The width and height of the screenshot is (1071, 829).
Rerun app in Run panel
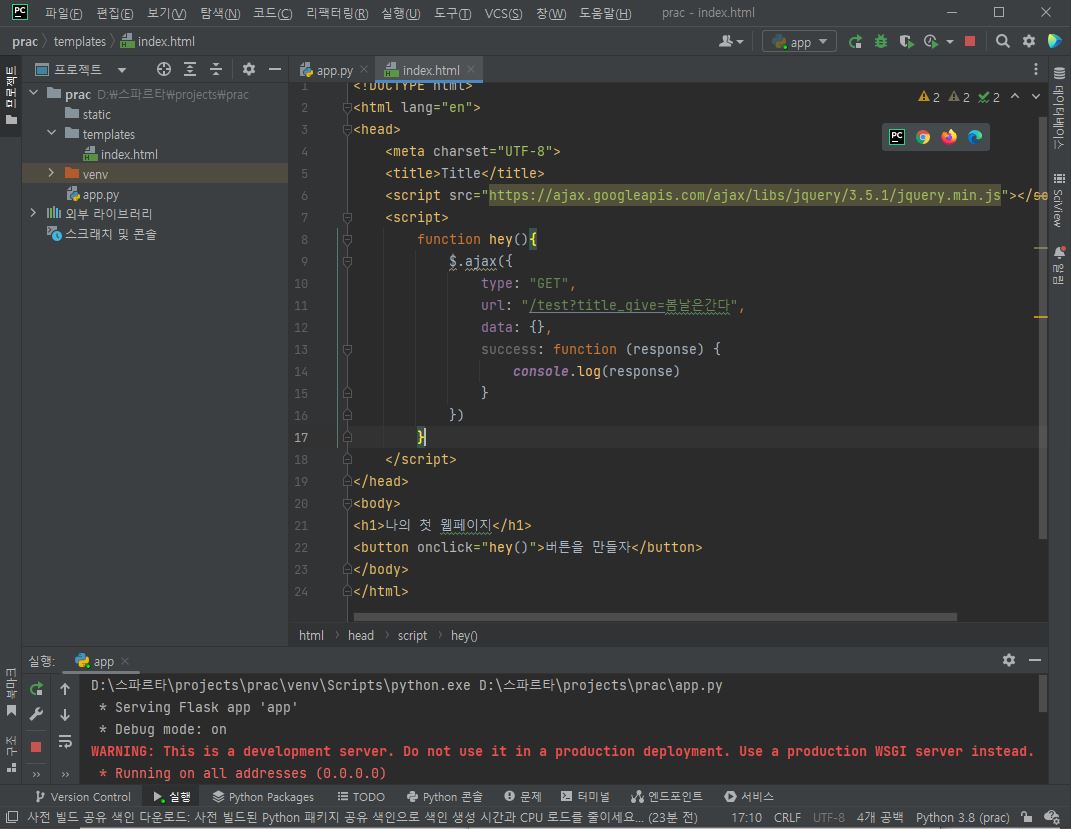click(x=36, y=689)
